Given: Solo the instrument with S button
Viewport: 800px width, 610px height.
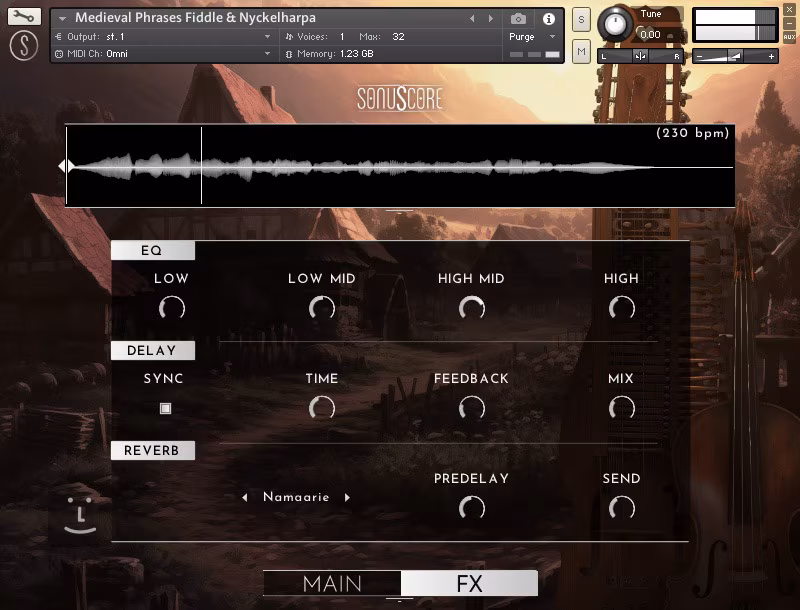Looking at the screenshot, I should [x=581, y=20].
